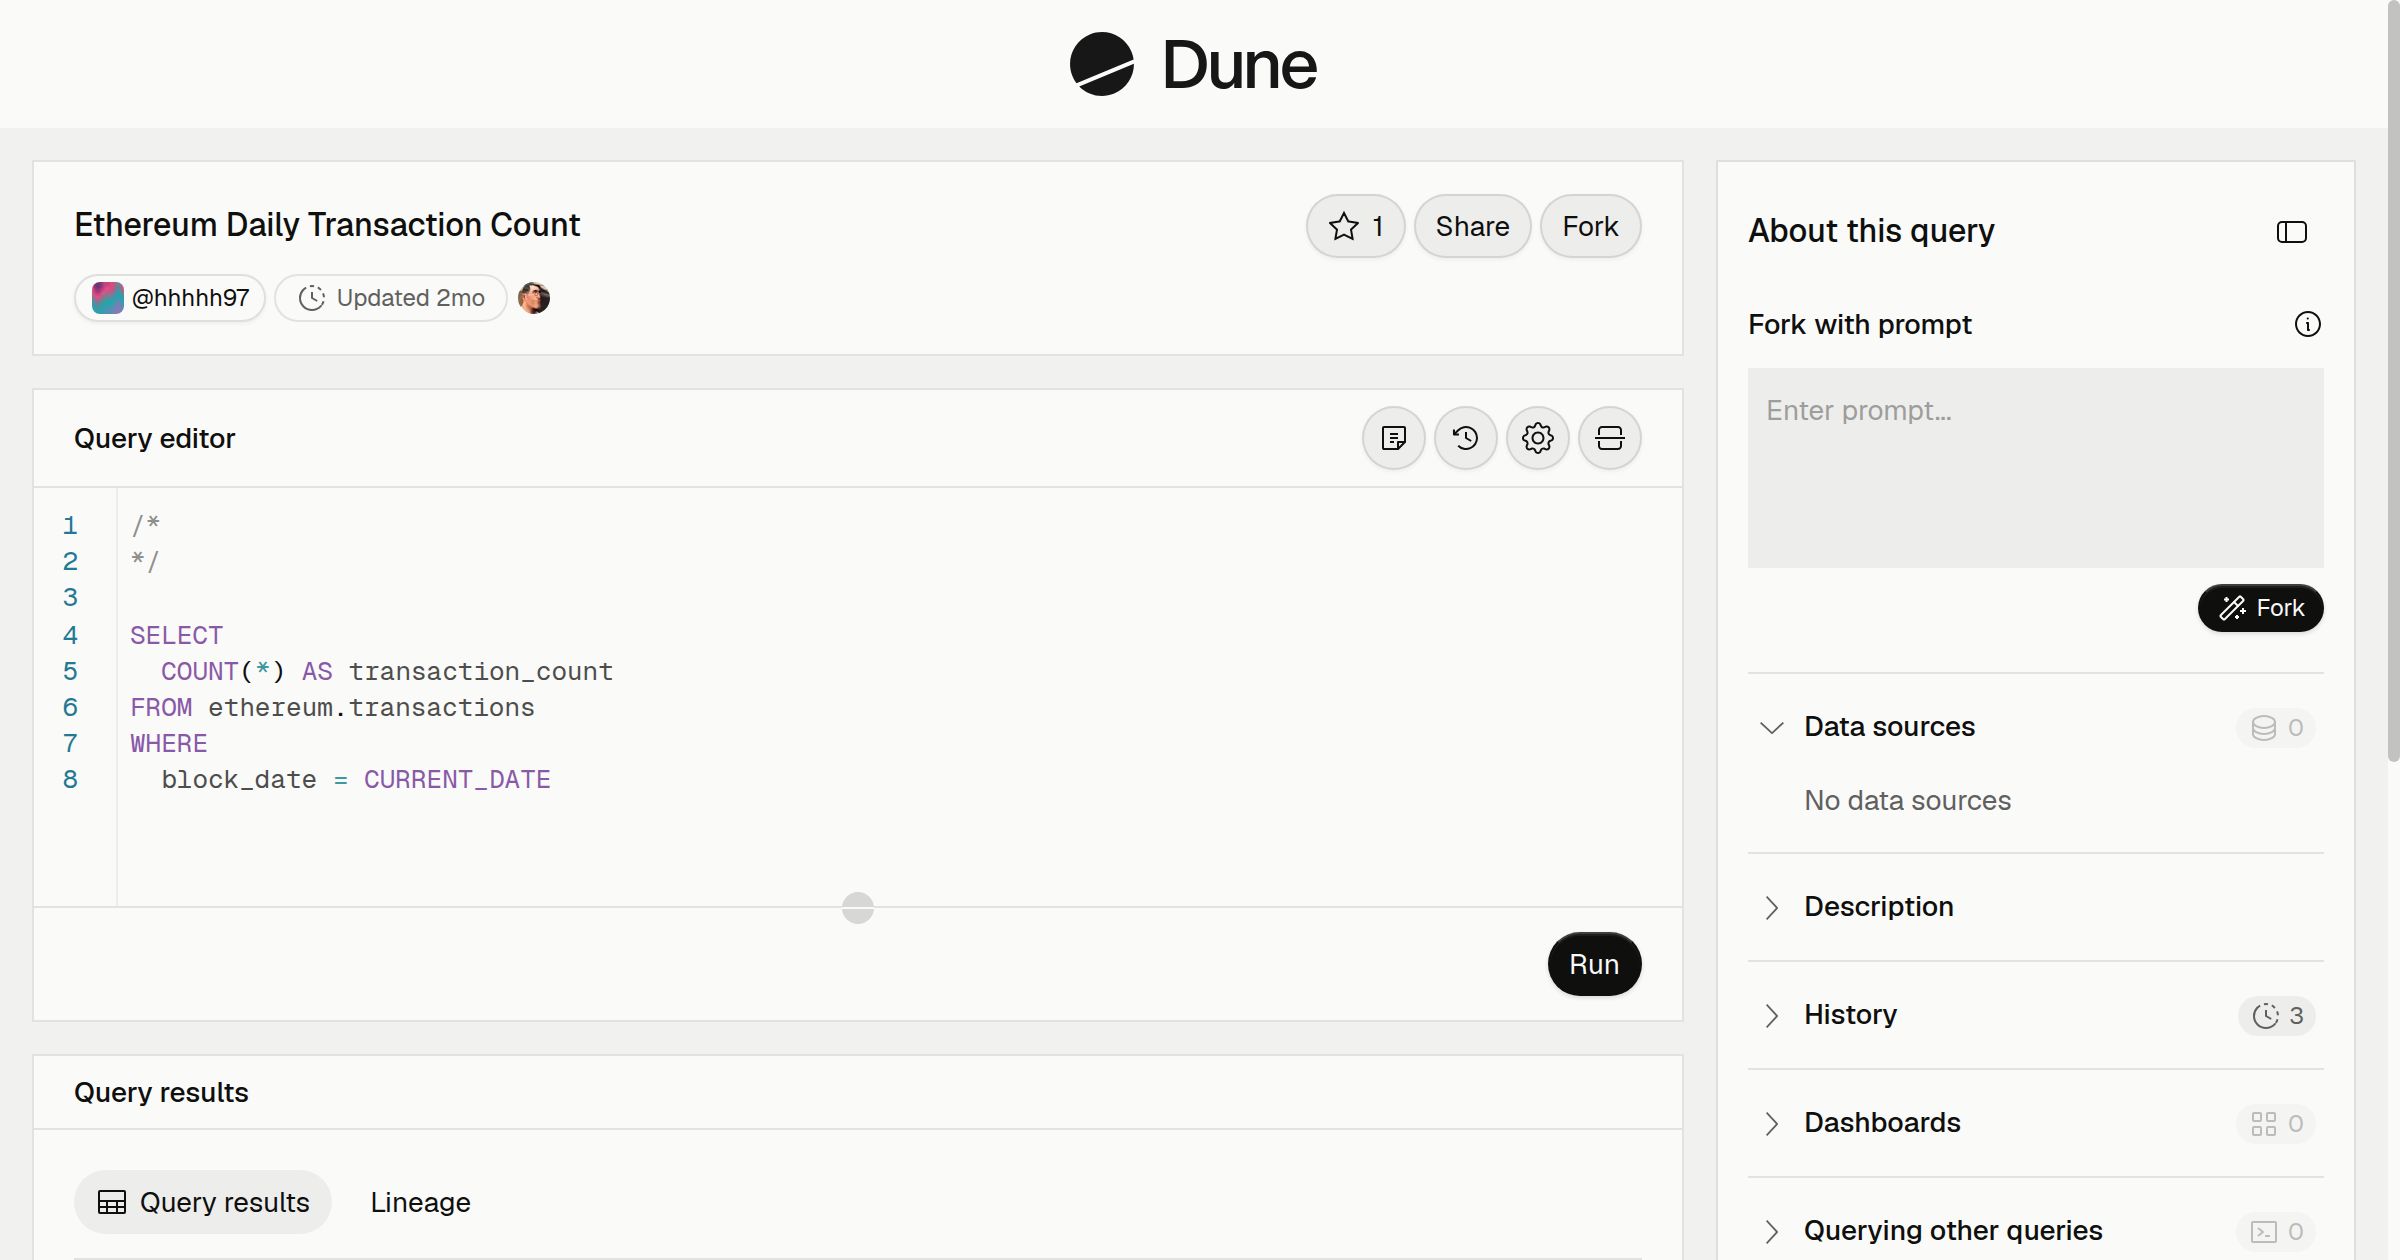Star this query
This screenshot has height=1260, width=2400.
coord(1356,226)
